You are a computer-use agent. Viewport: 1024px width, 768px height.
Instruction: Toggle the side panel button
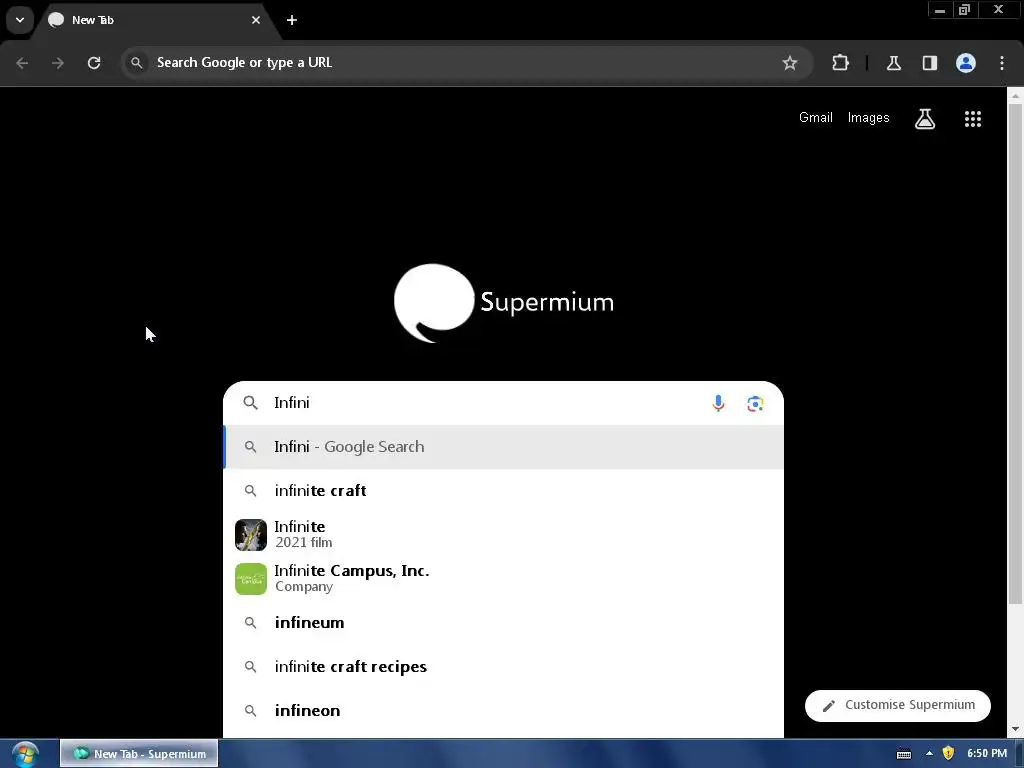[x=929, y=63]
